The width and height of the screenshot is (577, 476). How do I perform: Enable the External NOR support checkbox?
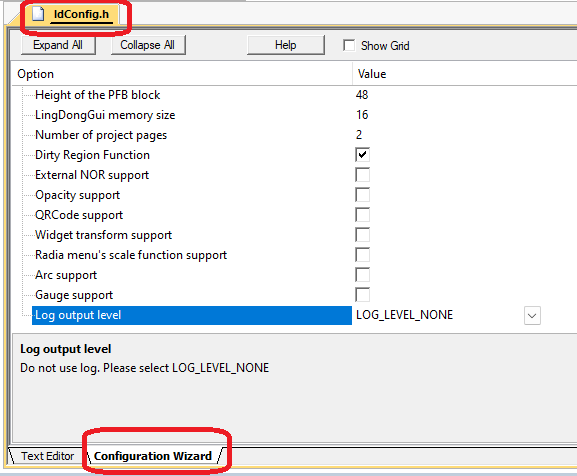(362, 175)
